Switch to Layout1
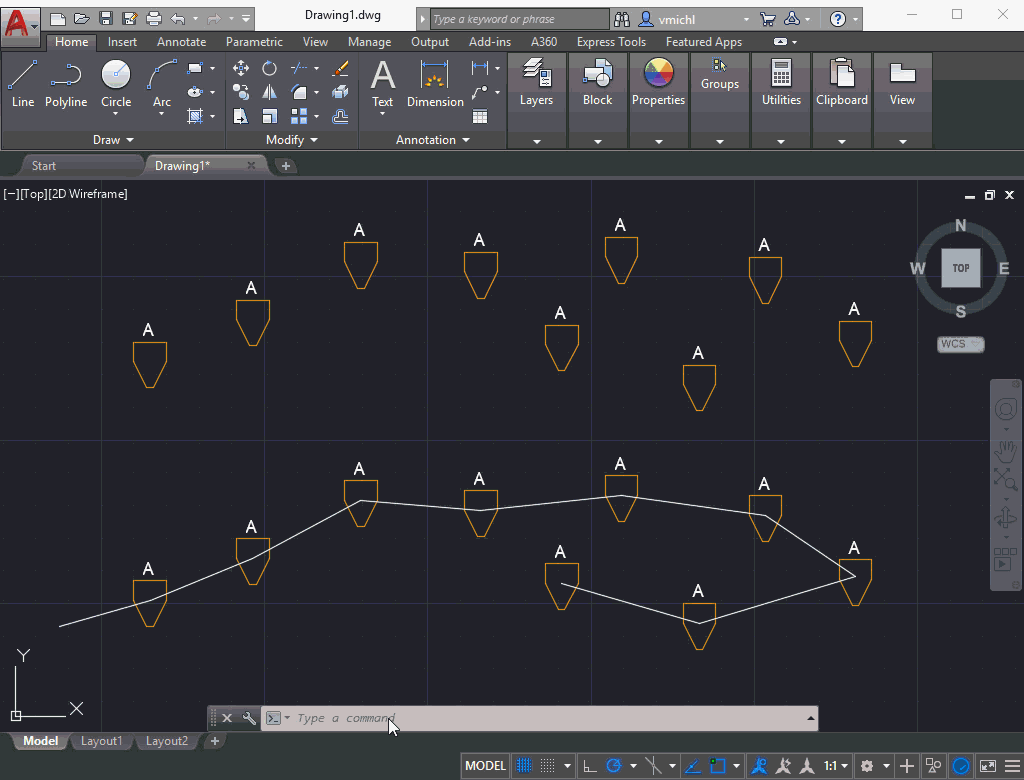1024x780 pixels. point(101,741)
